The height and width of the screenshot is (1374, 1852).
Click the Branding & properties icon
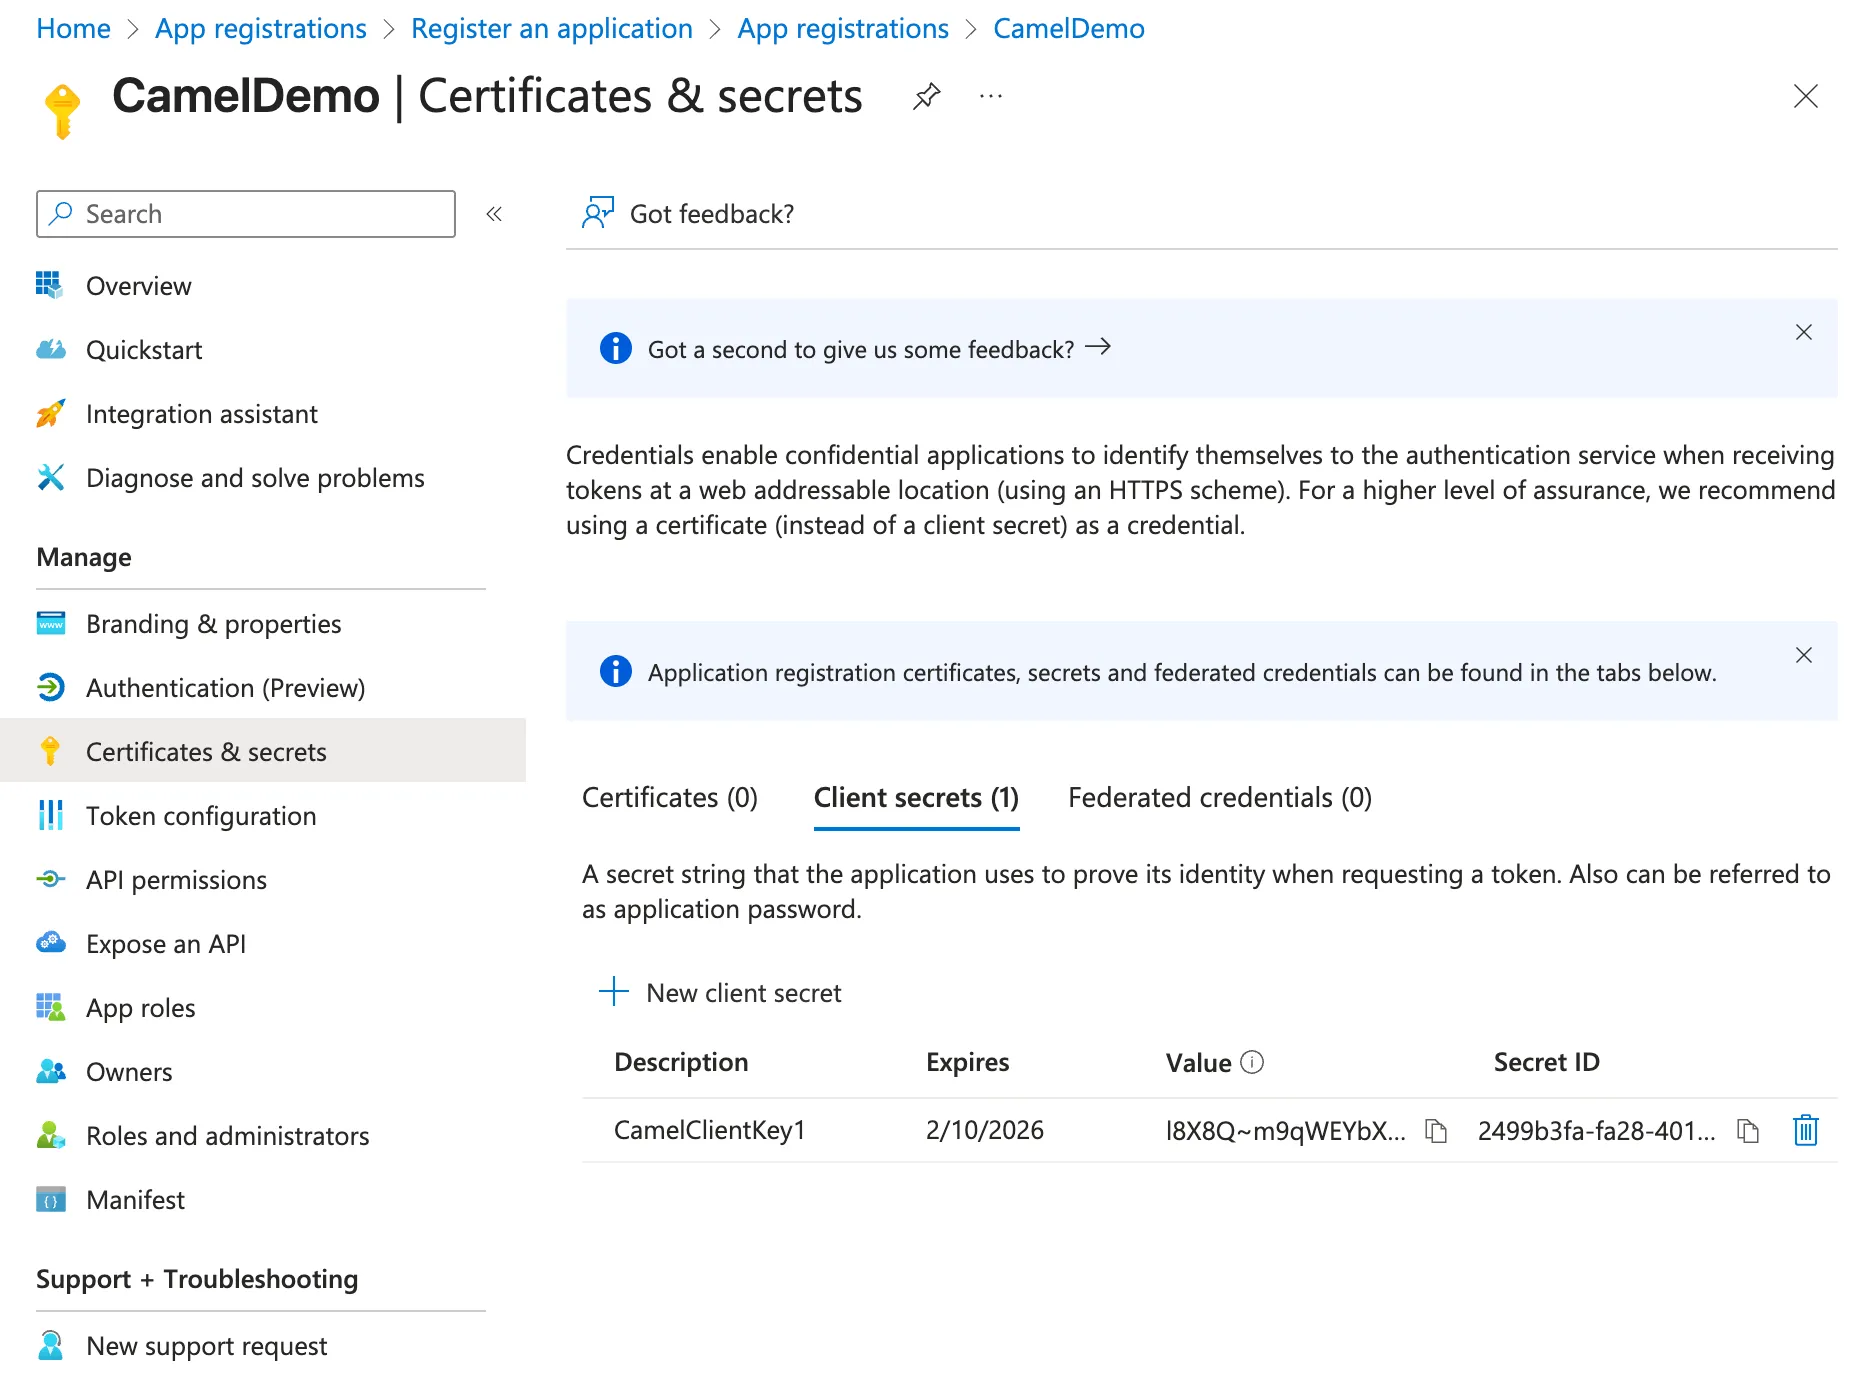click(x=50, y=623)
